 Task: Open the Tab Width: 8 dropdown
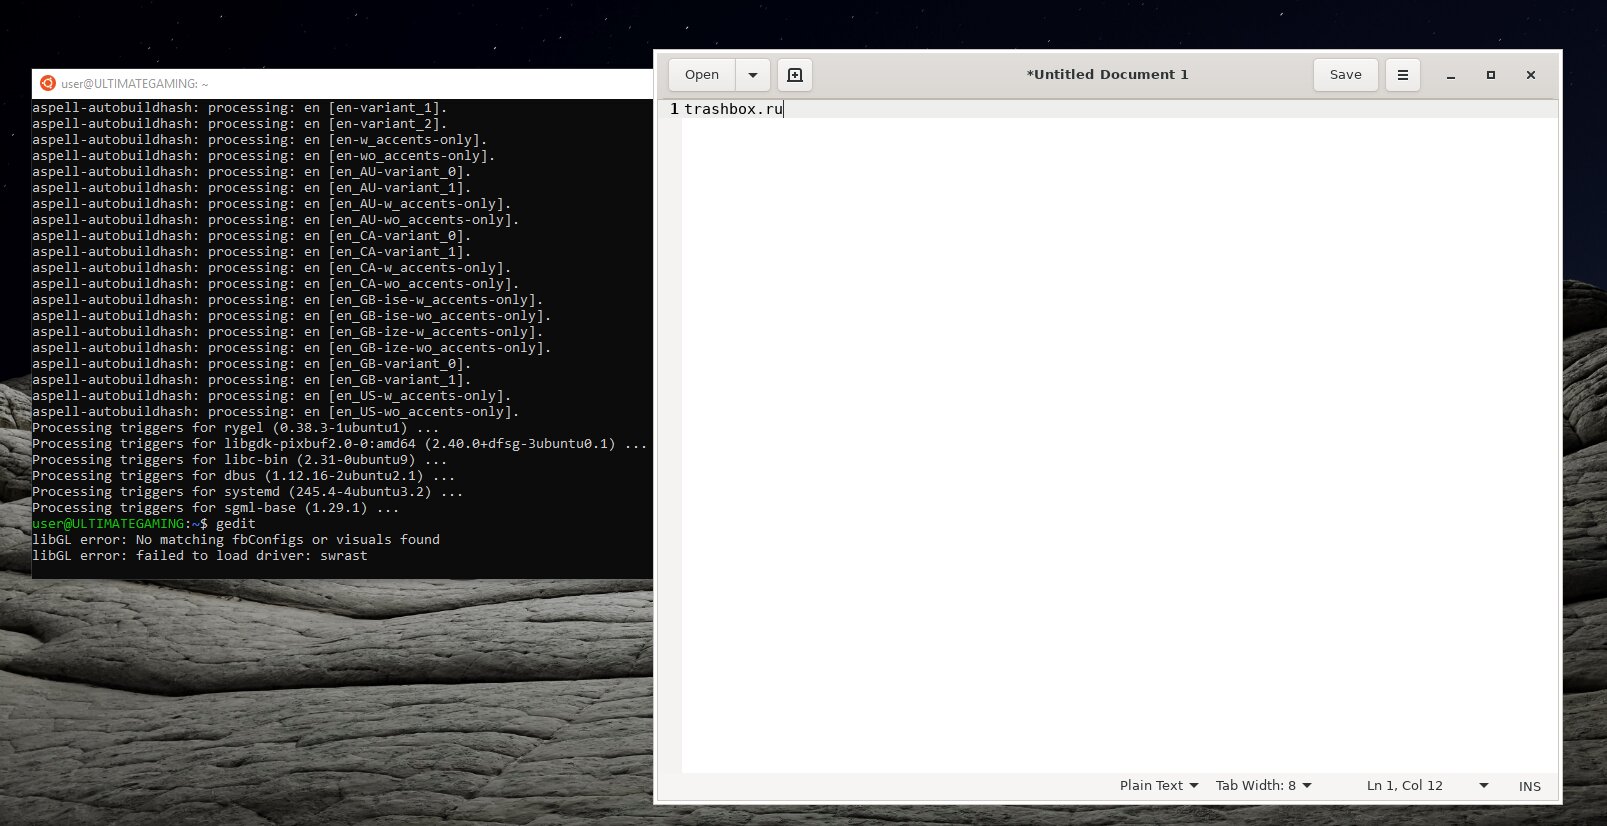click(1264, 786)
